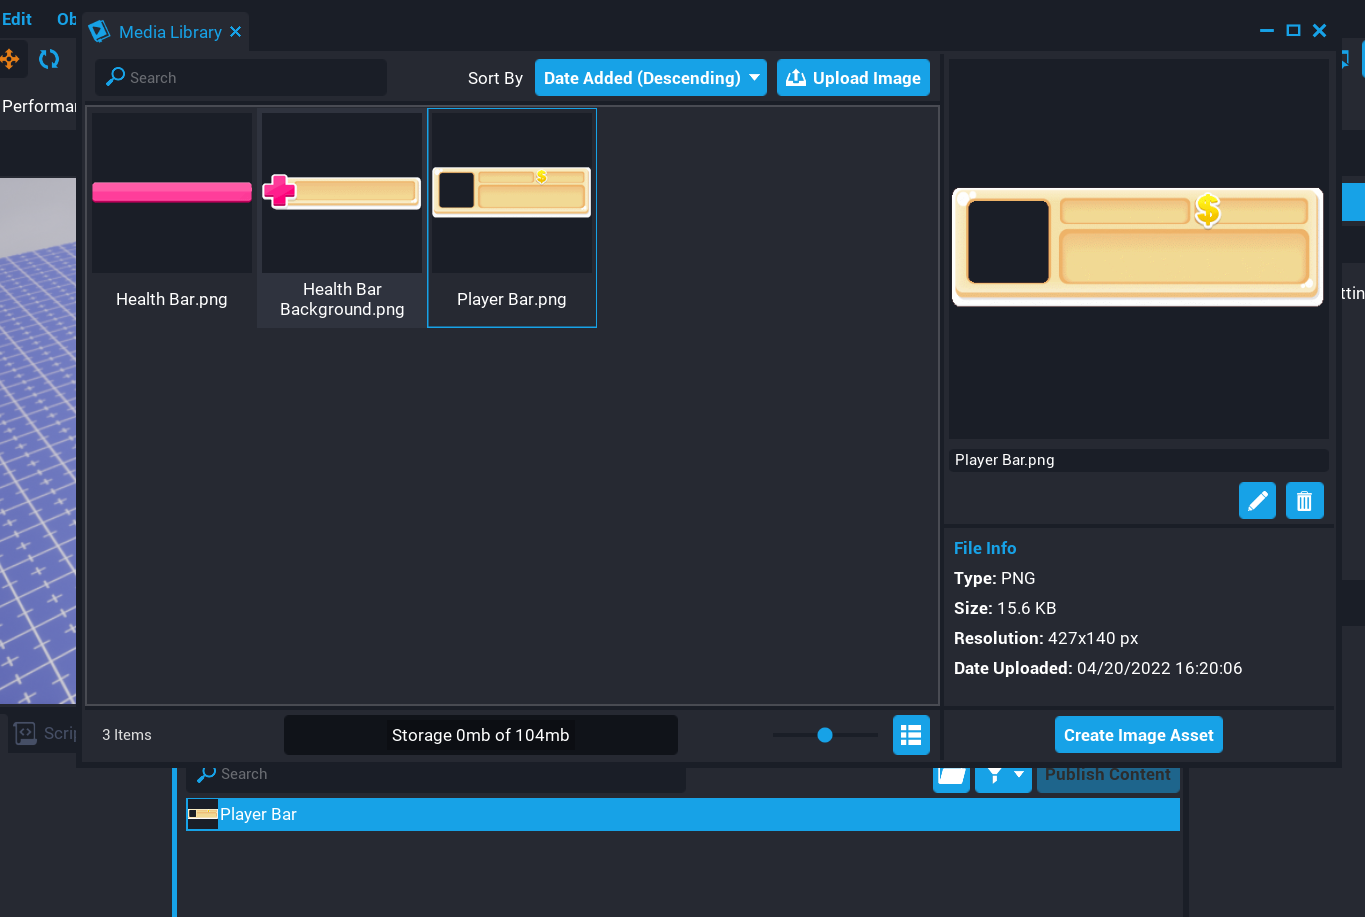Expand the filter options dropdown arrow
The width and height of the screenshot is (1365, 917).
point(1016,774)
